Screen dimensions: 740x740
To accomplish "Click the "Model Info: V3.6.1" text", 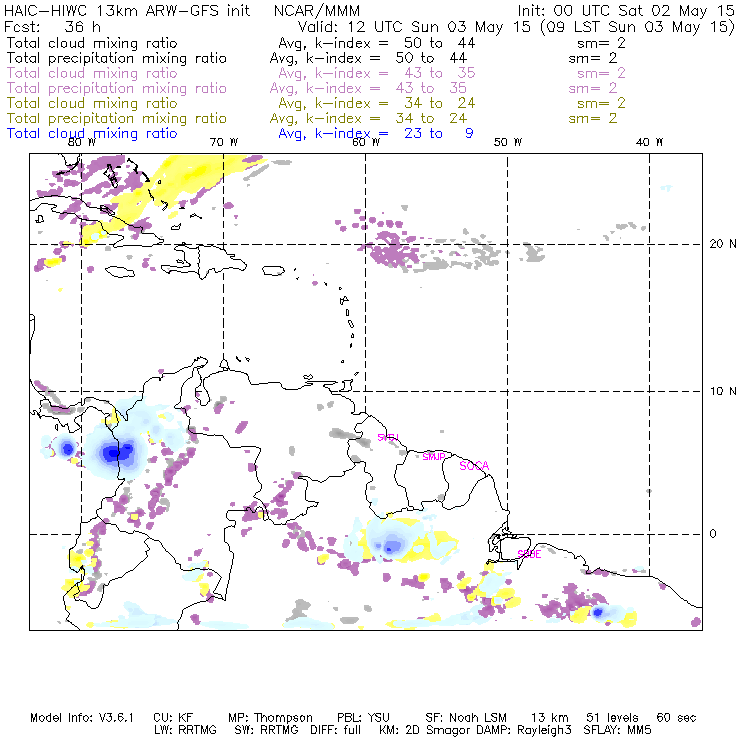I will pyautogui.click(x=82, y=718).
